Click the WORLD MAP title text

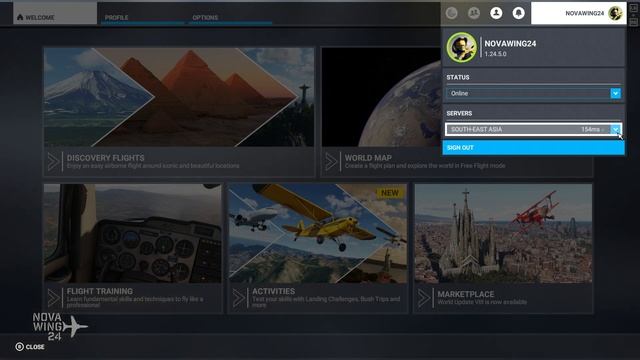tap(368, 158)
